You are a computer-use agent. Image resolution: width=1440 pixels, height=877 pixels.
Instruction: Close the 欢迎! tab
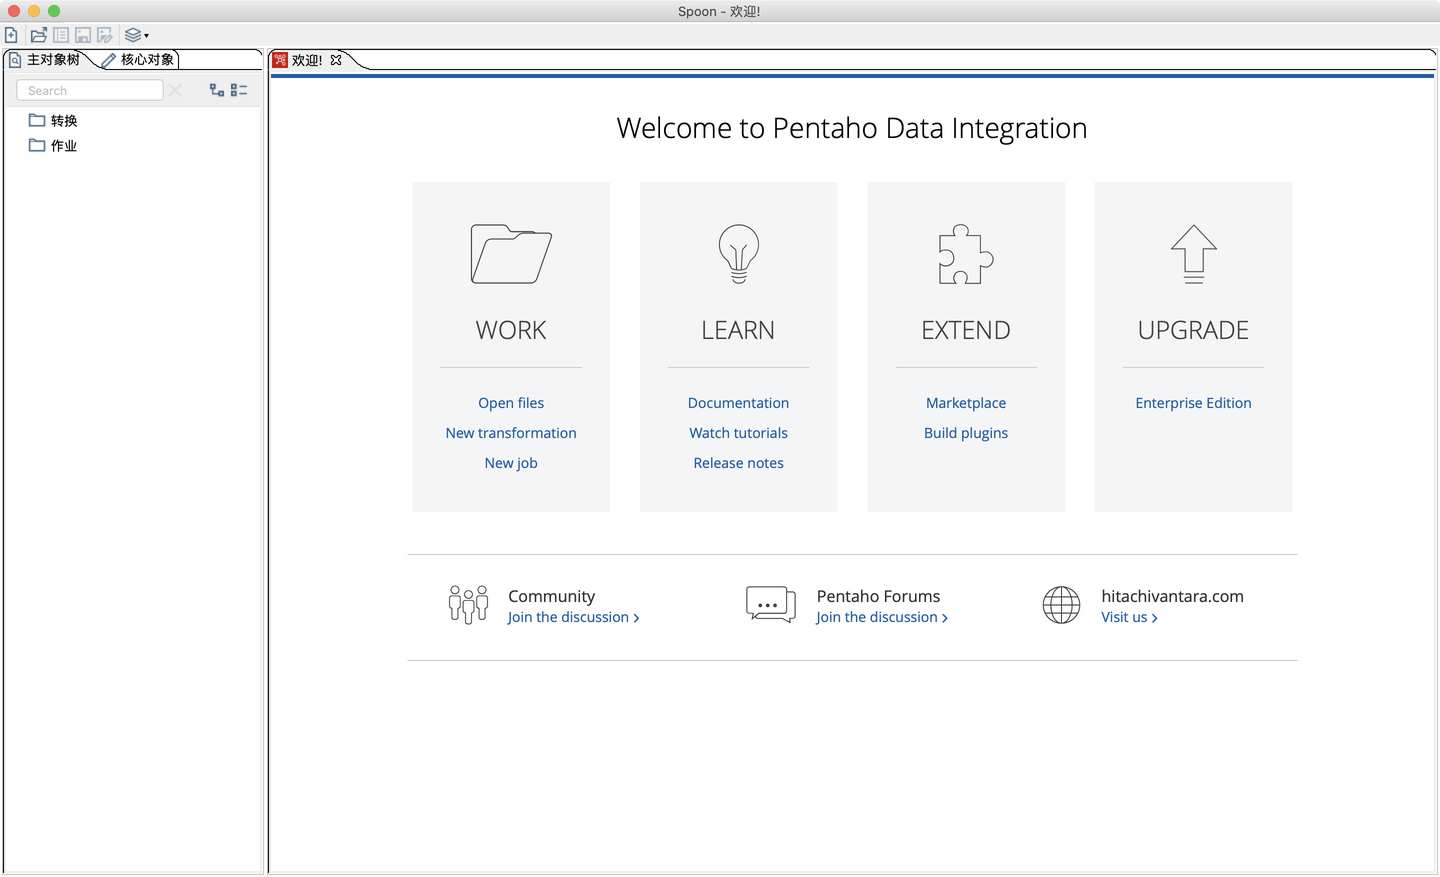[336, 60]
